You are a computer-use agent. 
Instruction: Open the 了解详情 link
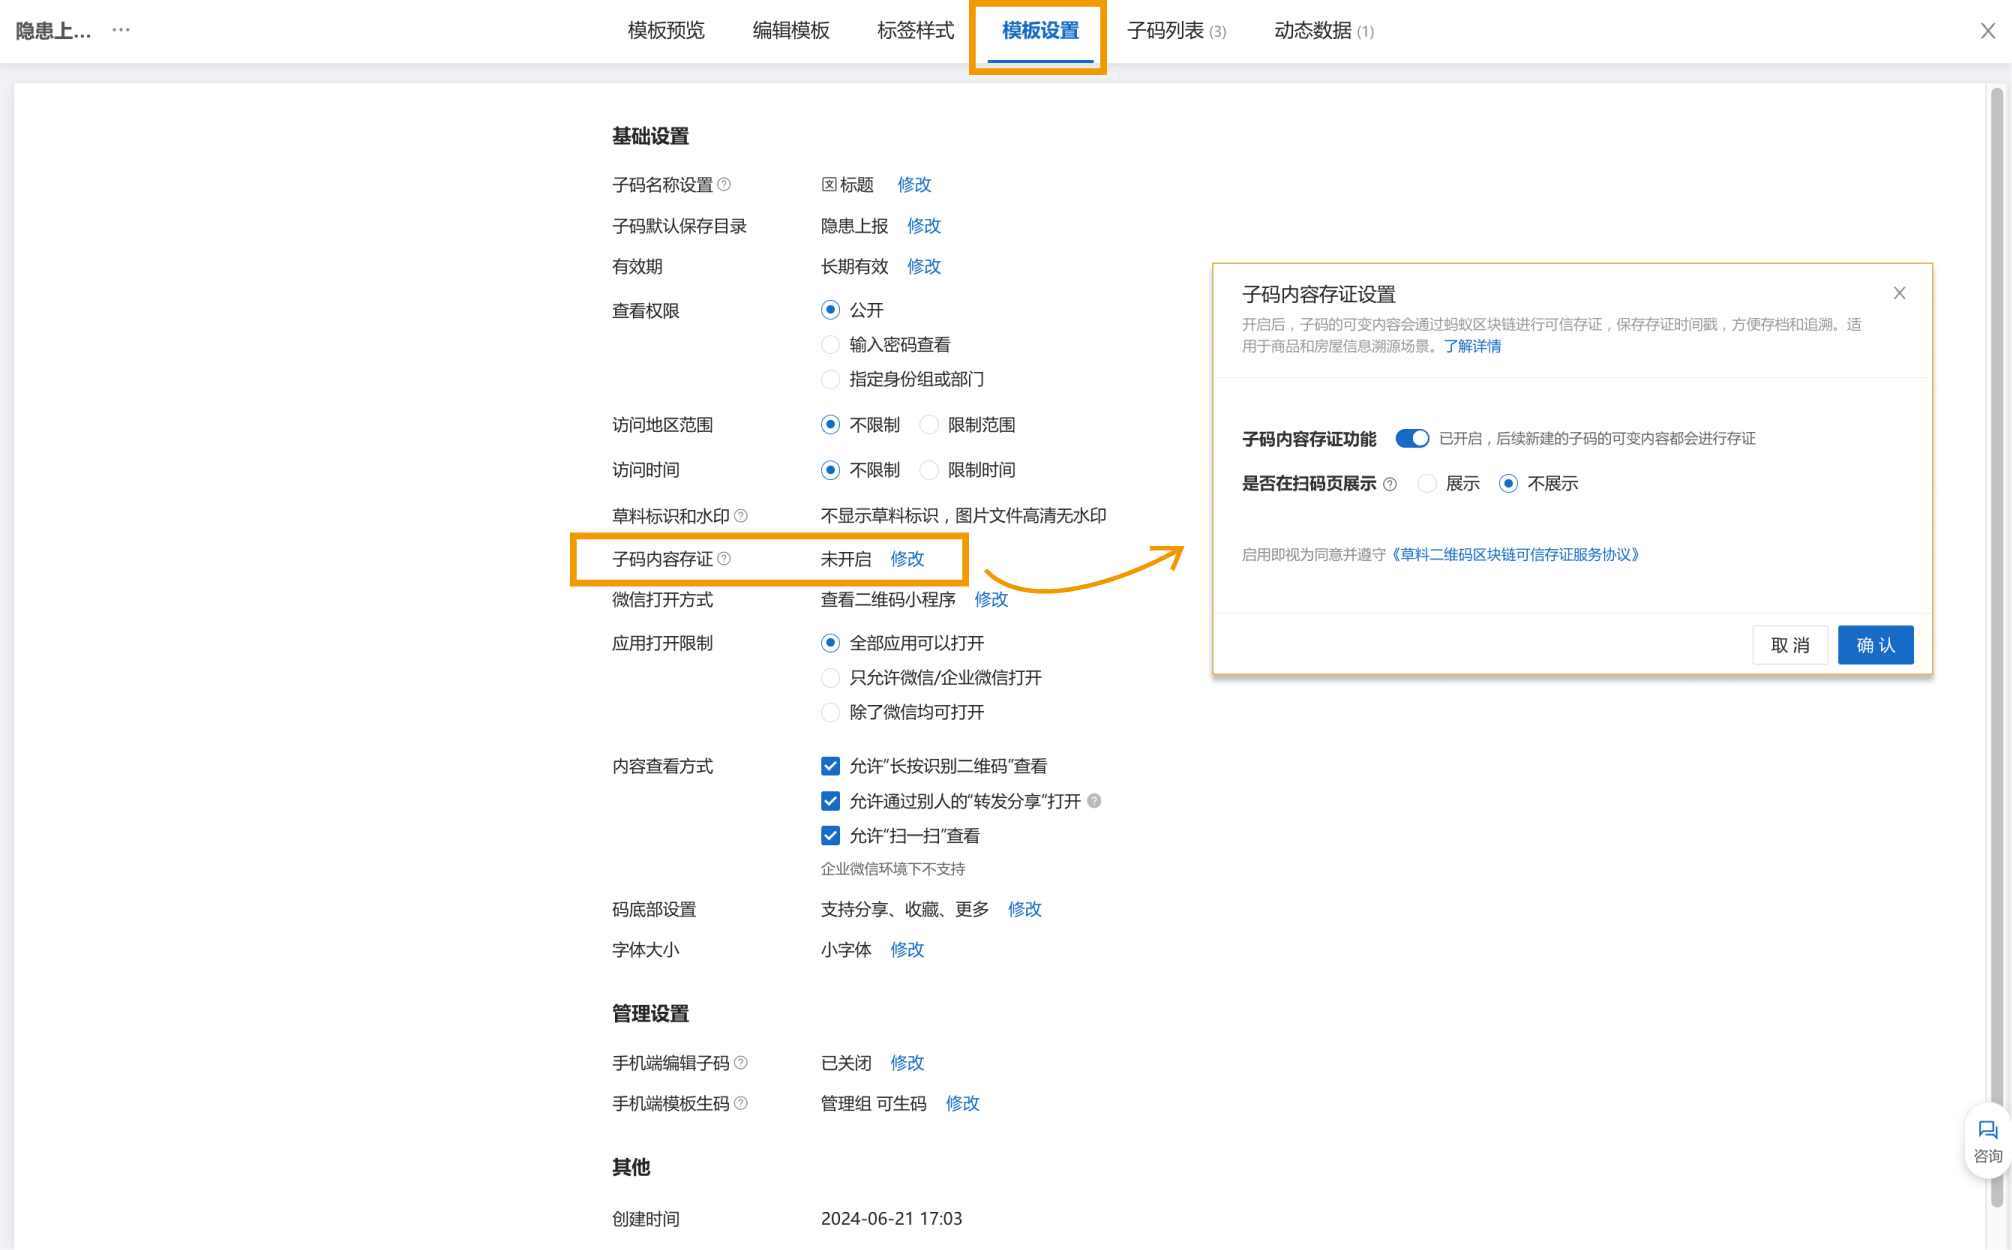pyautogui.click(x=1472, y=346)
